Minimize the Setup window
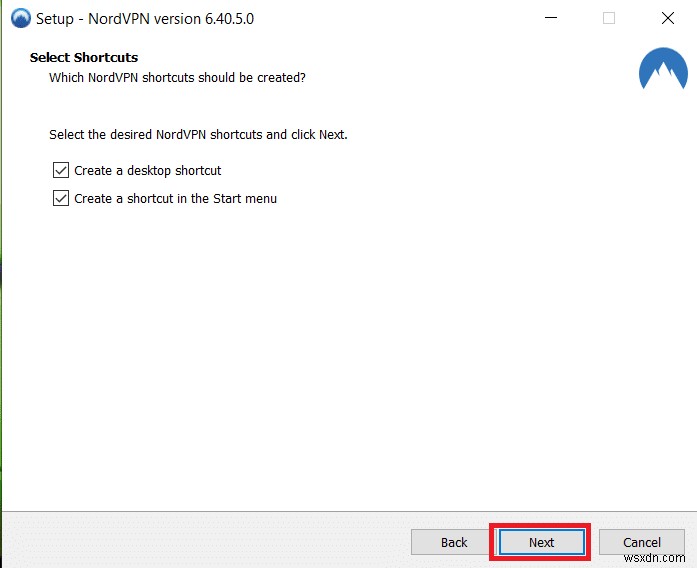The width and height of the screenshot is (697, 568). point(551,18)
